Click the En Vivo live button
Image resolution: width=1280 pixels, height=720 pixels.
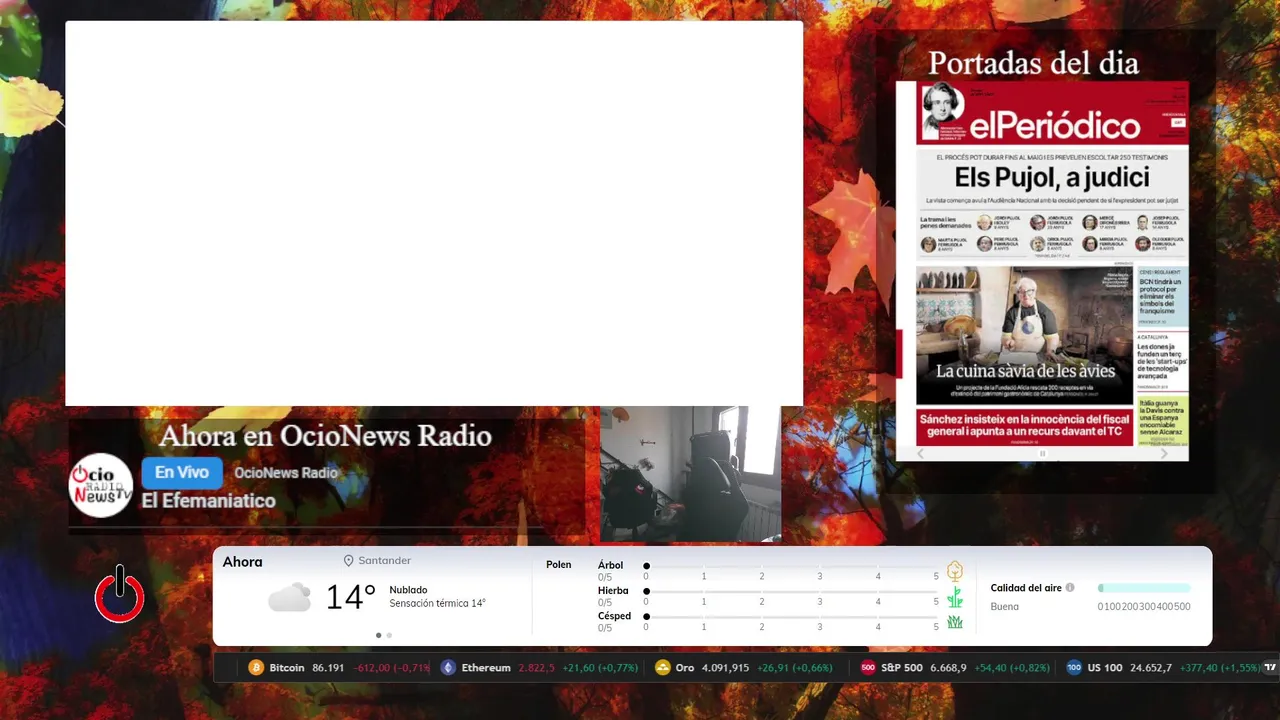coord(182,472)
